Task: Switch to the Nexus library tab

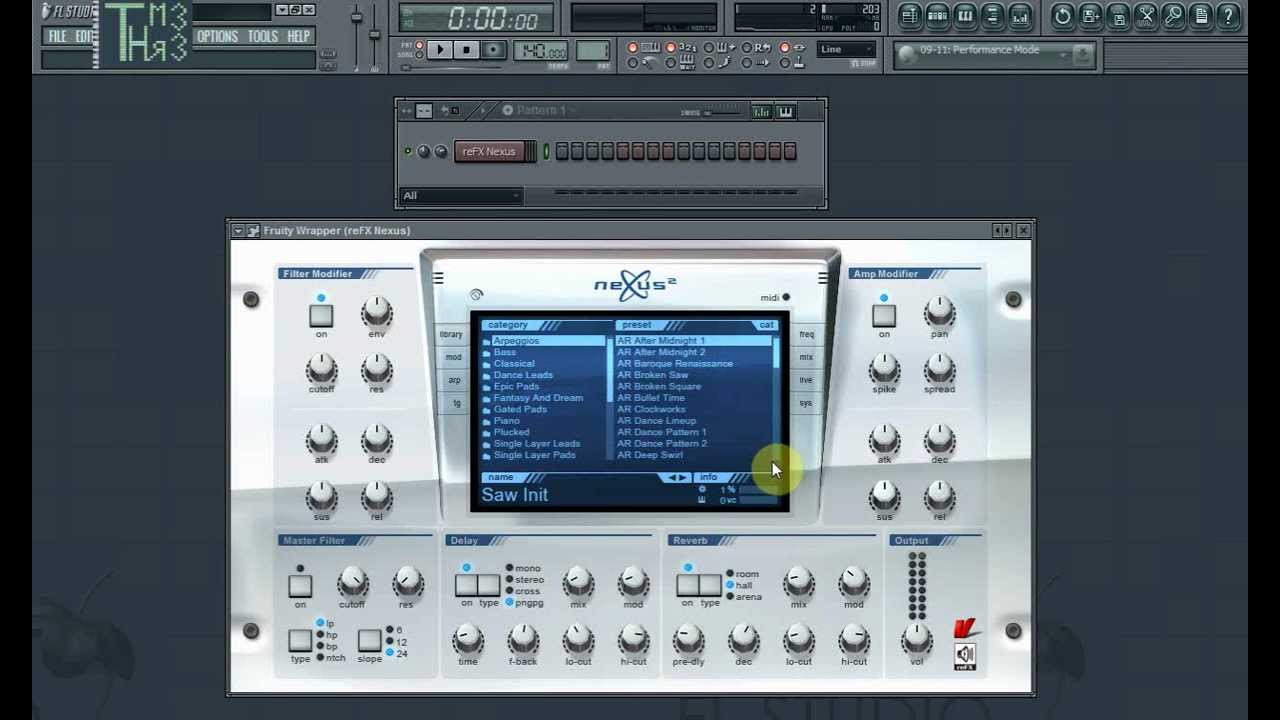Action: pos(451,335)
